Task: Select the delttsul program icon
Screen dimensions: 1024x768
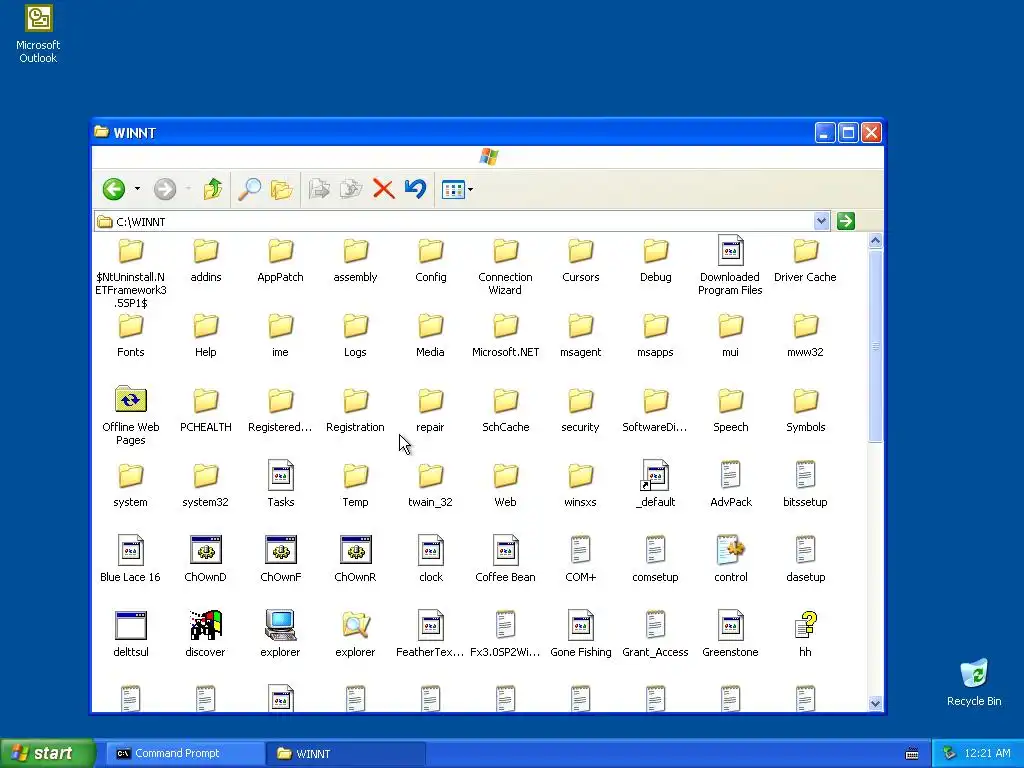Action: [131, 625]
